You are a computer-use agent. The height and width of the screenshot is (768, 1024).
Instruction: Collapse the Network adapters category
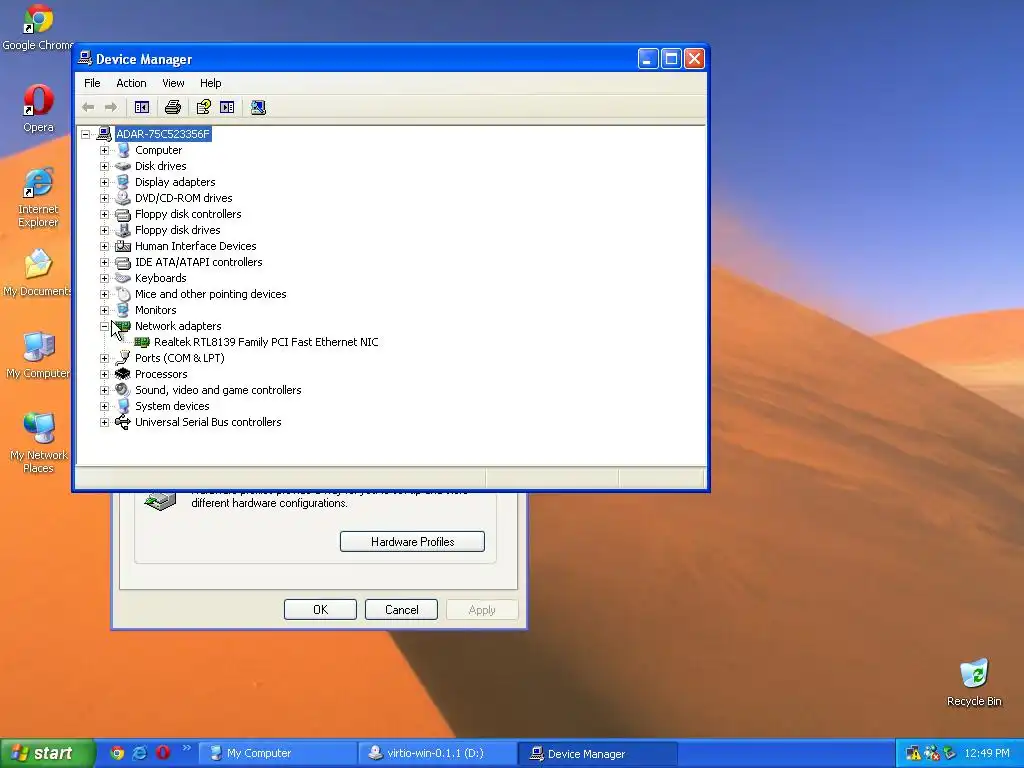[104, 326]
